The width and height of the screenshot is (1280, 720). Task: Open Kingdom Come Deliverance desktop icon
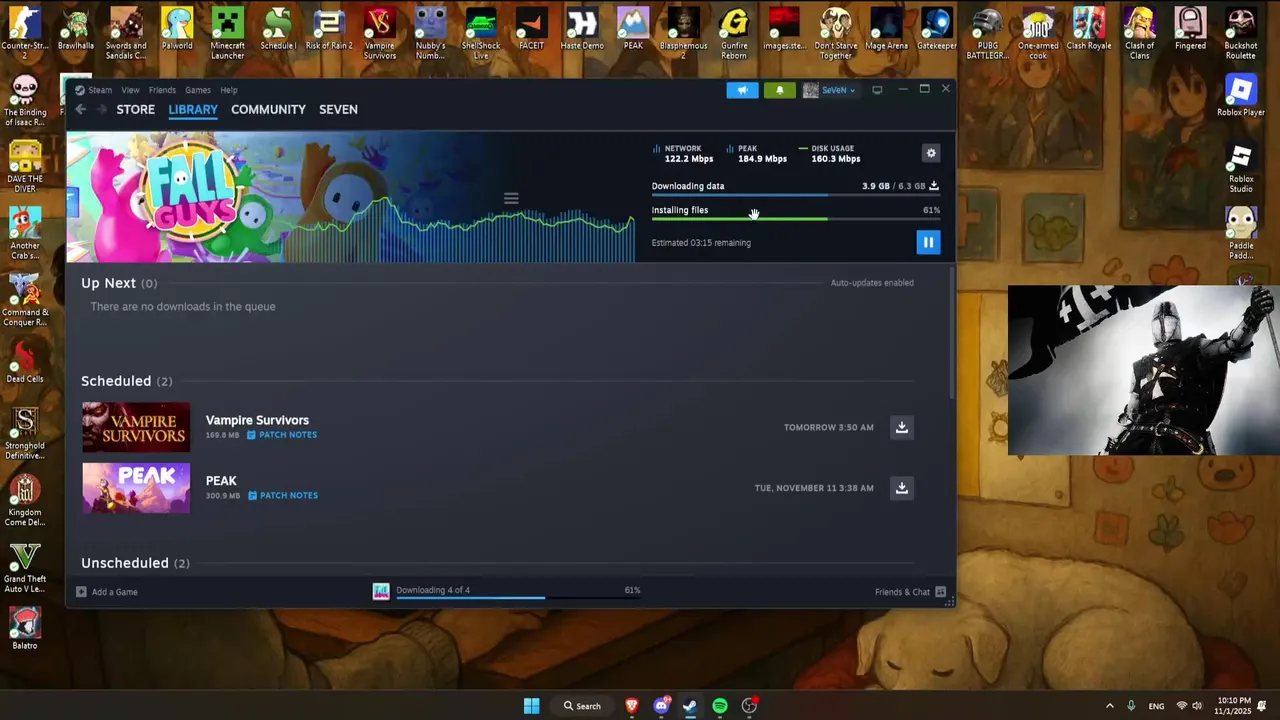[x=25, y=500]
